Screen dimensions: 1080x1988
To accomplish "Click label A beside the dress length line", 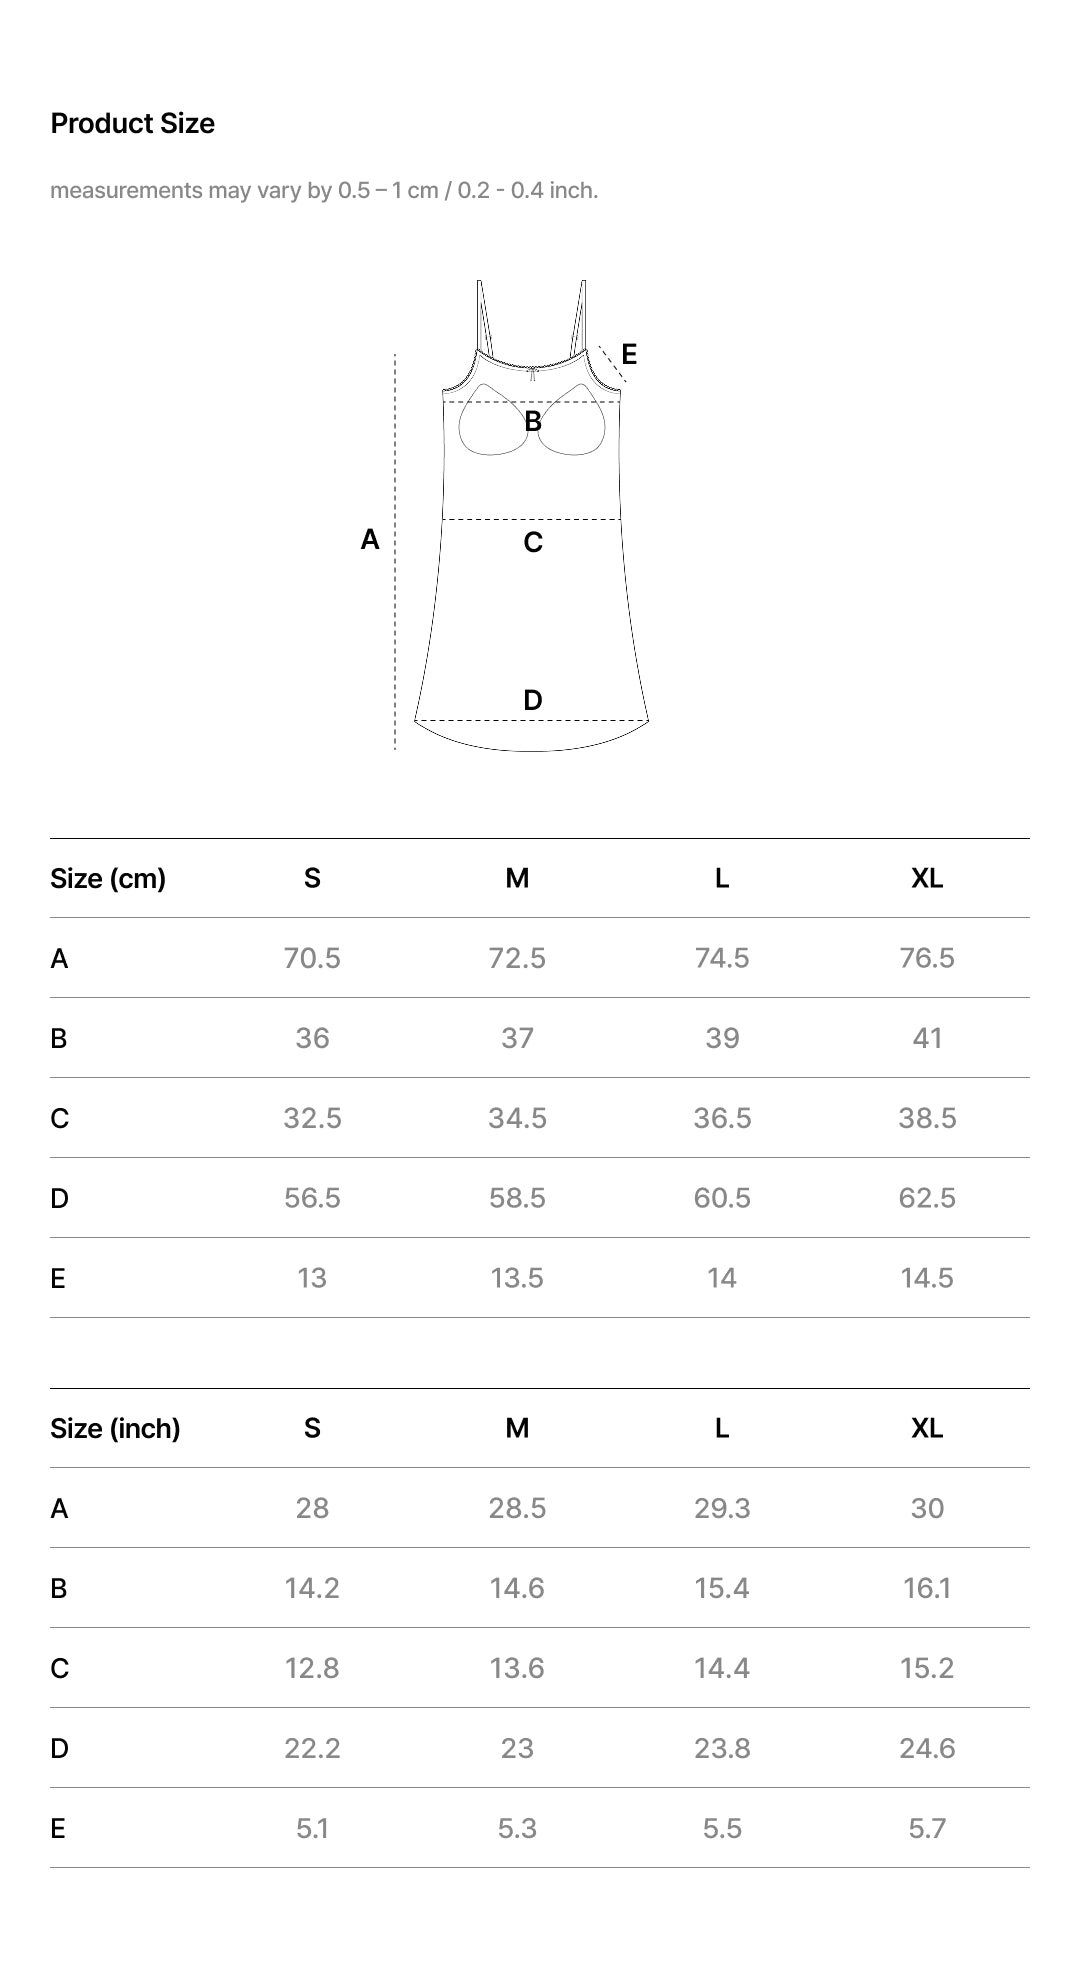I will click(x=370, y=540).
